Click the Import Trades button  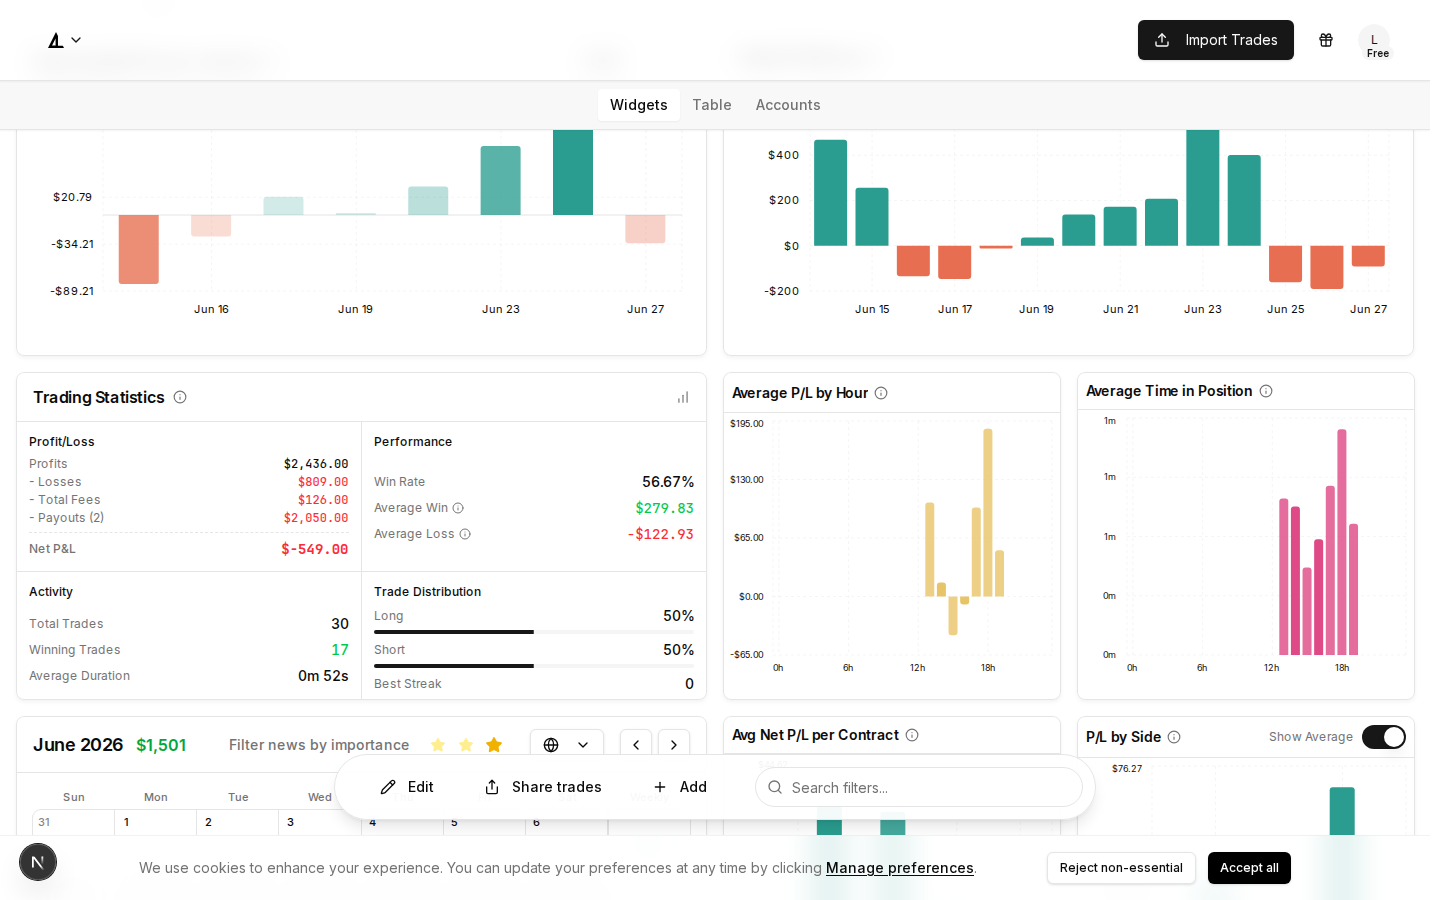[x=1215, y=40]
